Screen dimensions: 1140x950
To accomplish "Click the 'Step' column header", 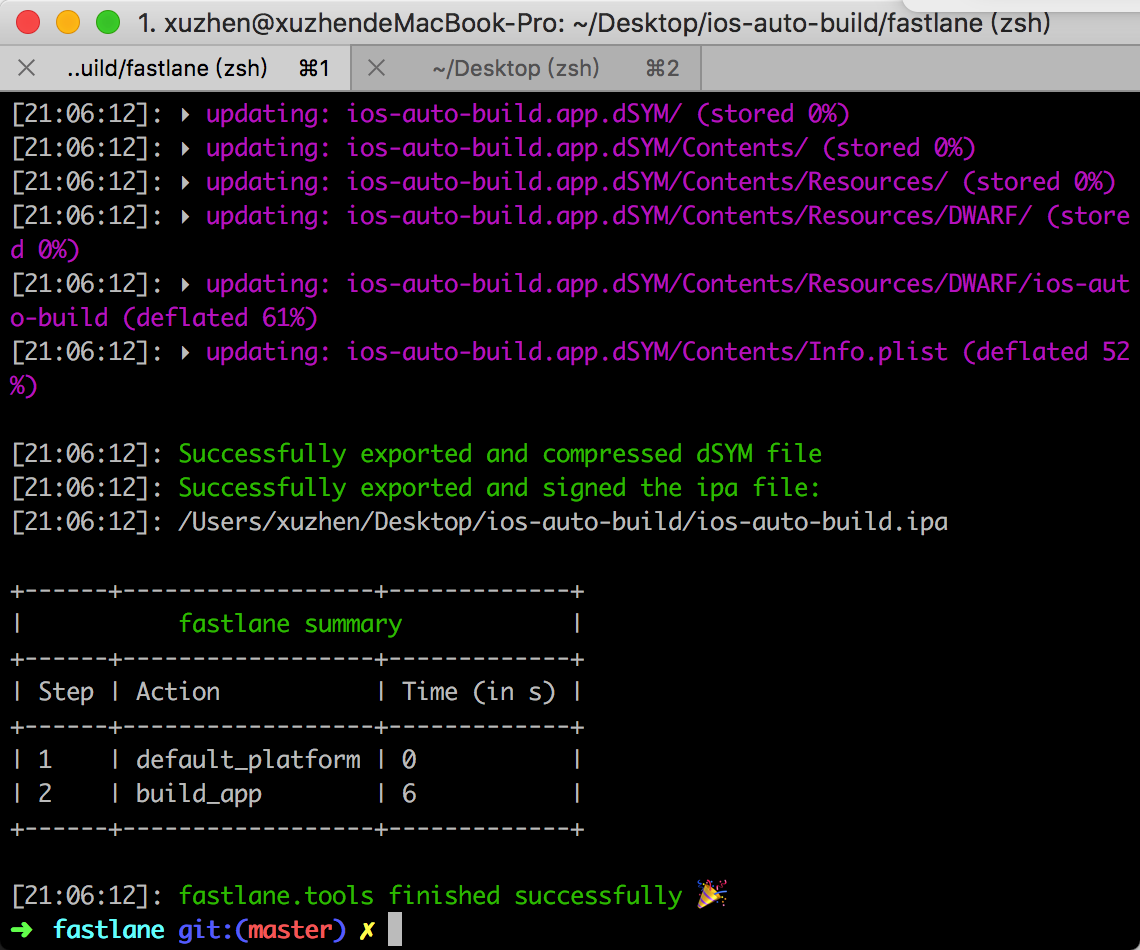I will pyautogui.click(x=66, y=691).
